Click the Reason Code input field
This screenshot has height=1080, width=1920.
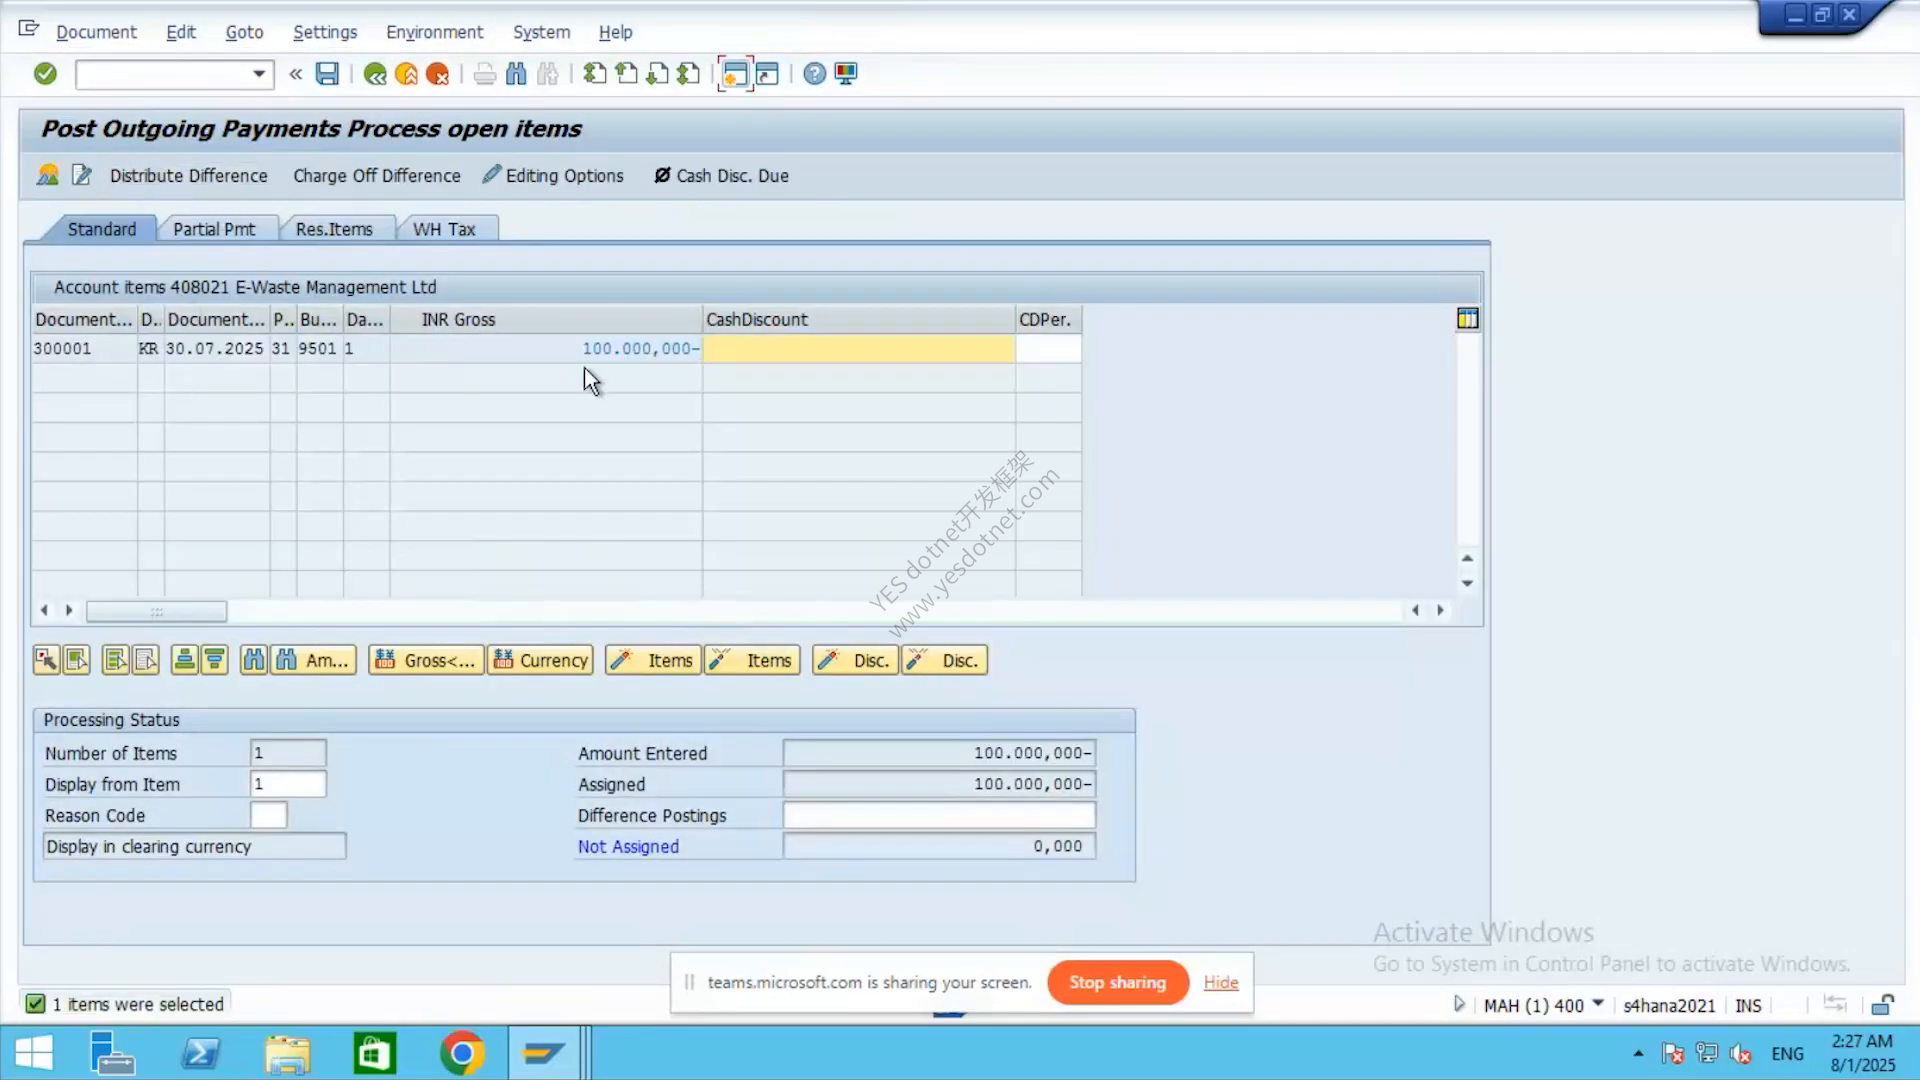click(x=268, y=815)
